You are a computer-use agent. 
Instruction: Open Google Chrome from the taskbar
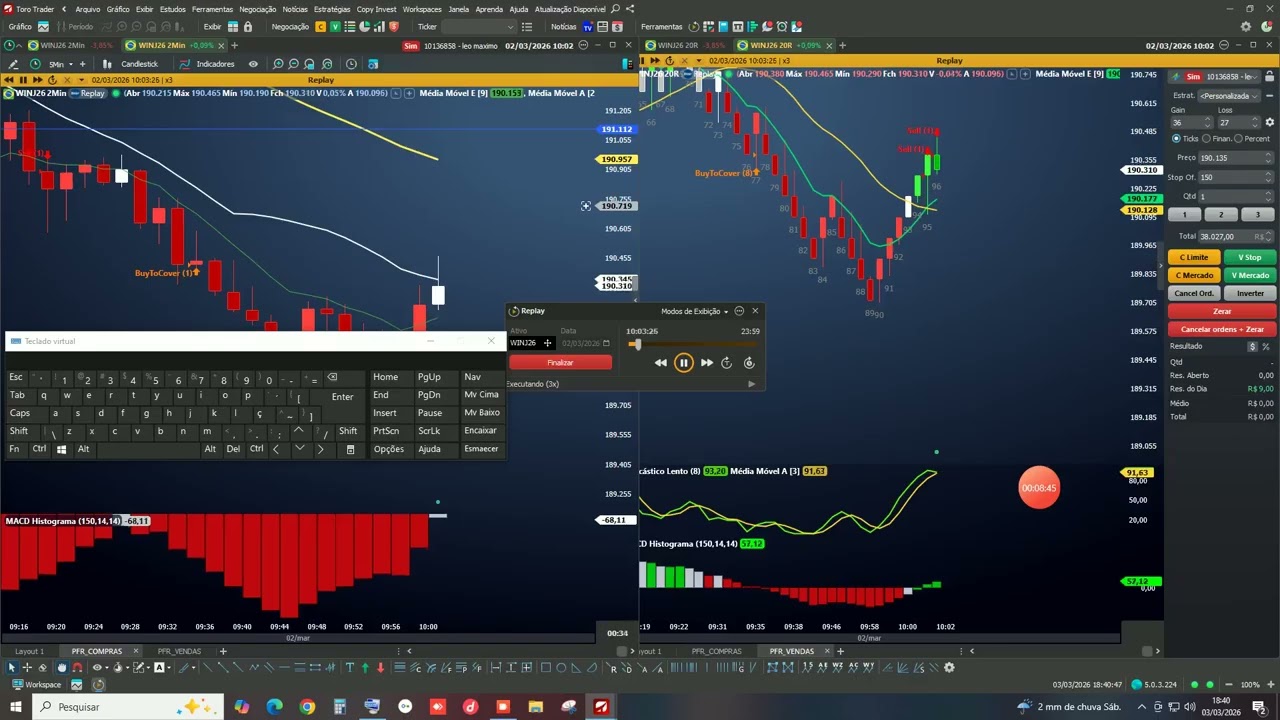coord(307,707)
